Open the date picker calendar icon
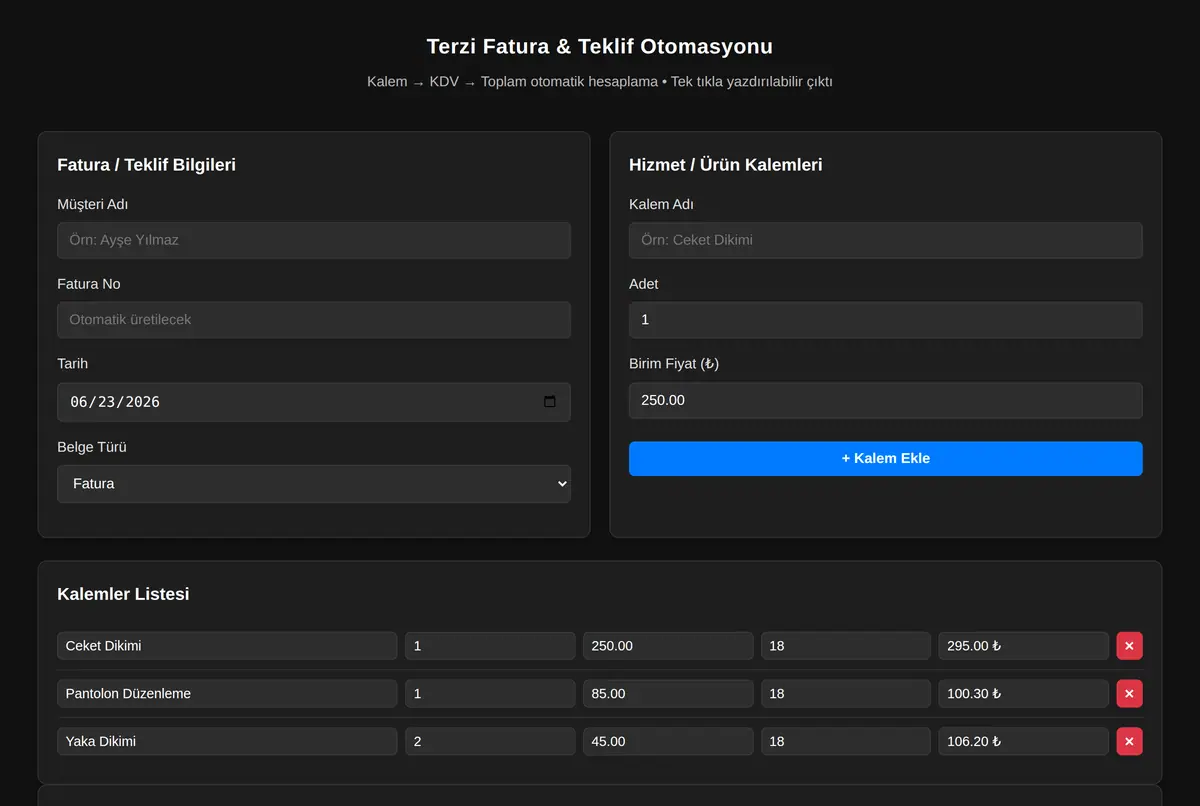This screenshot has width=1200, height=806. click(549, 402)
